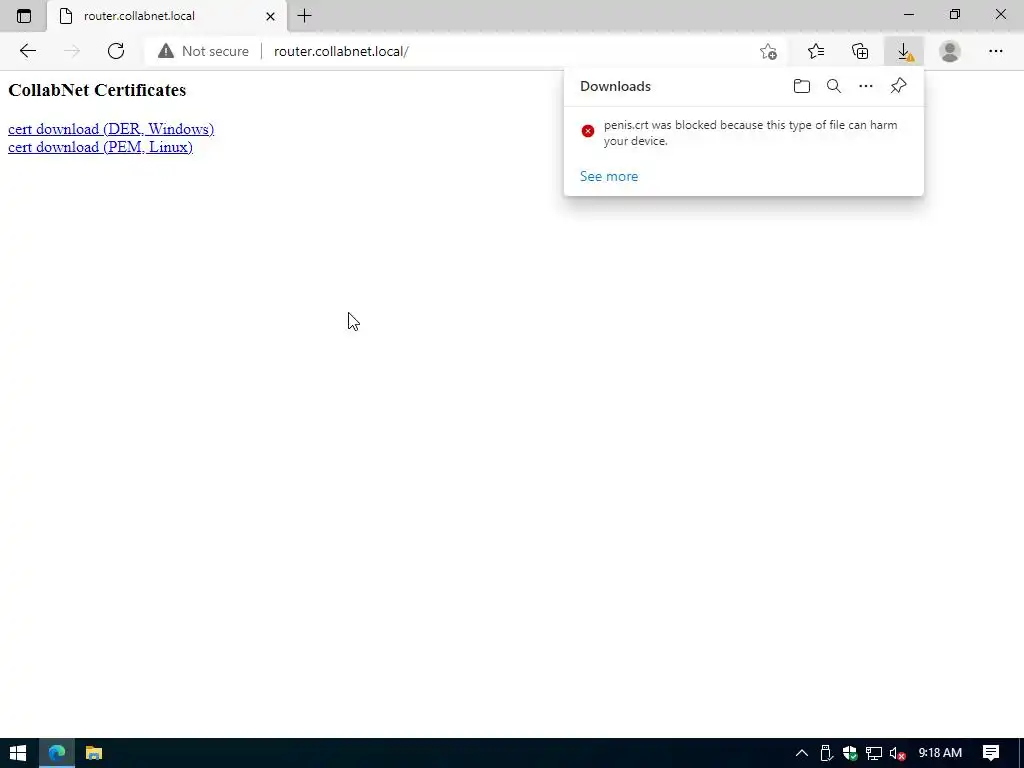Open the Favorites list icon
The image size is (1024, 768).
pos(816,51)
